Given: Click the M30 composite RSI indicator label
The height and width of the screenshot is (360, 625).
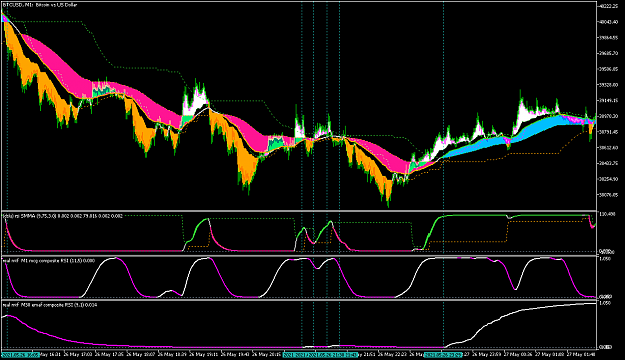Looking at the screenshot, I should pos(50,305).
